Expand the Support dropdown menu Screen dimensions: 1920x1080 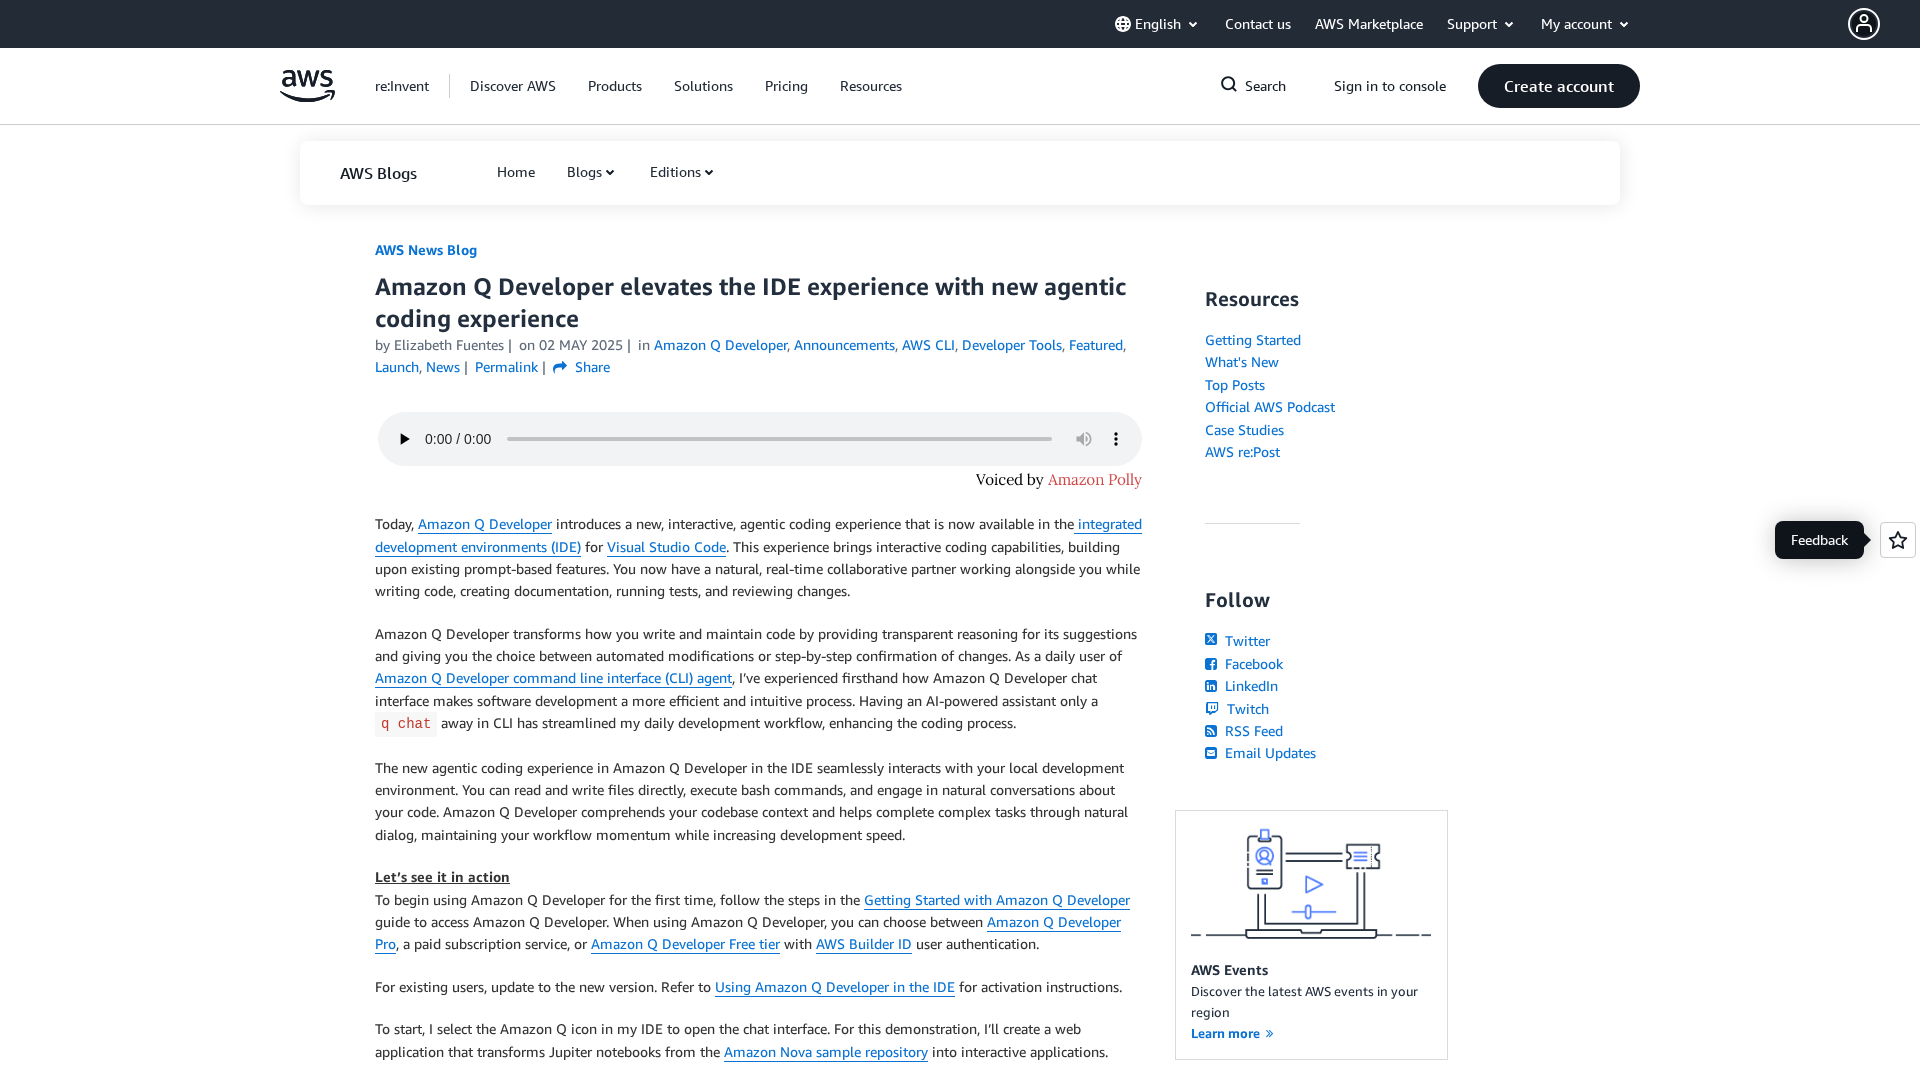(x=1480, y=24)
